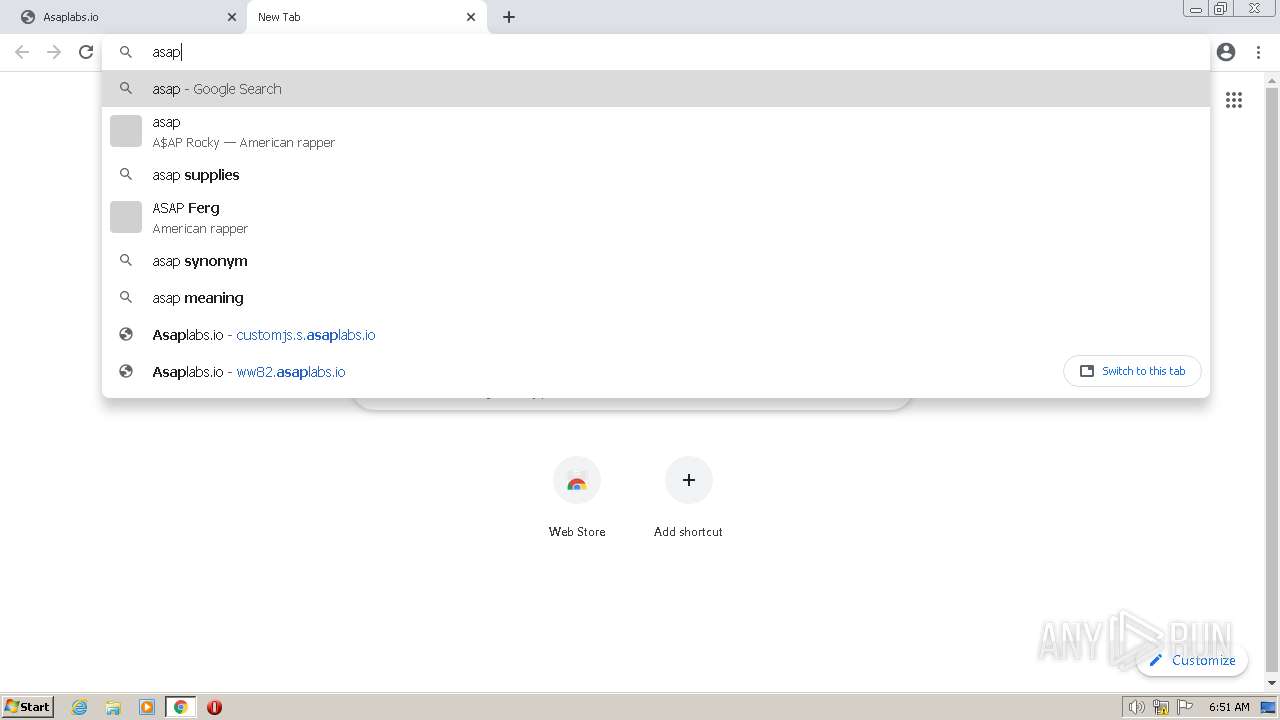Open customjs.s.asaplabs.io history suggestion
Screen dimensions: 1280x720
(655, 335)
